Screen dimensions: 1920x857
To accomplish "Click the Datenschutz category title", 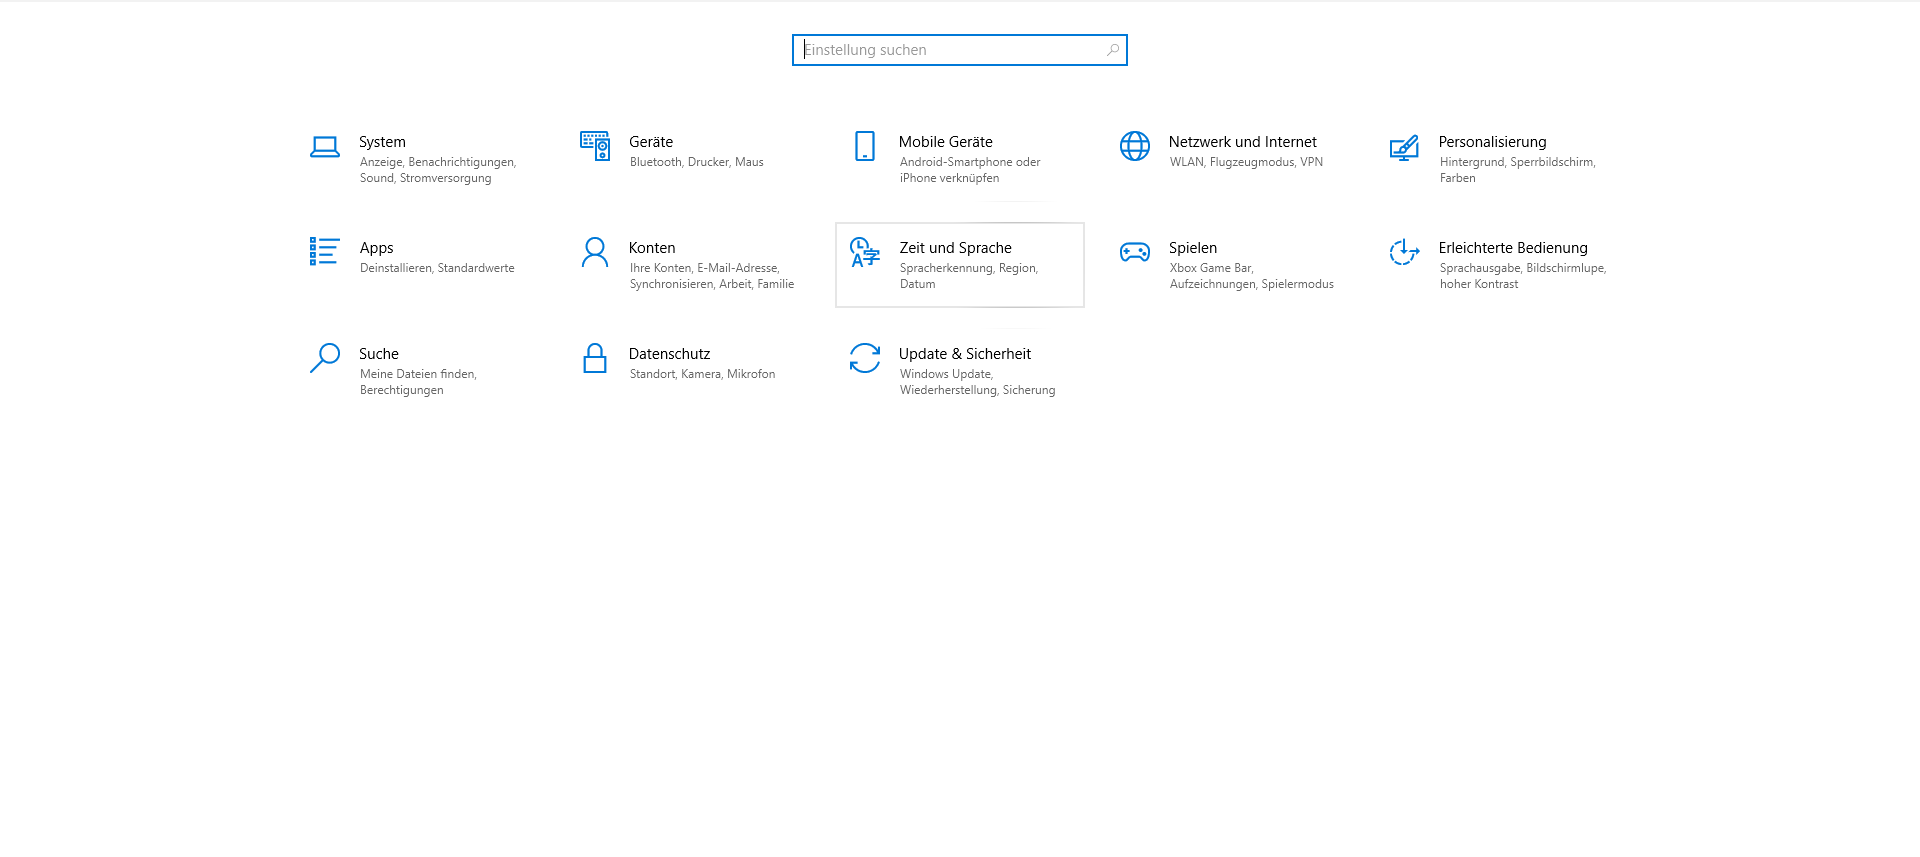I will 669,354.
